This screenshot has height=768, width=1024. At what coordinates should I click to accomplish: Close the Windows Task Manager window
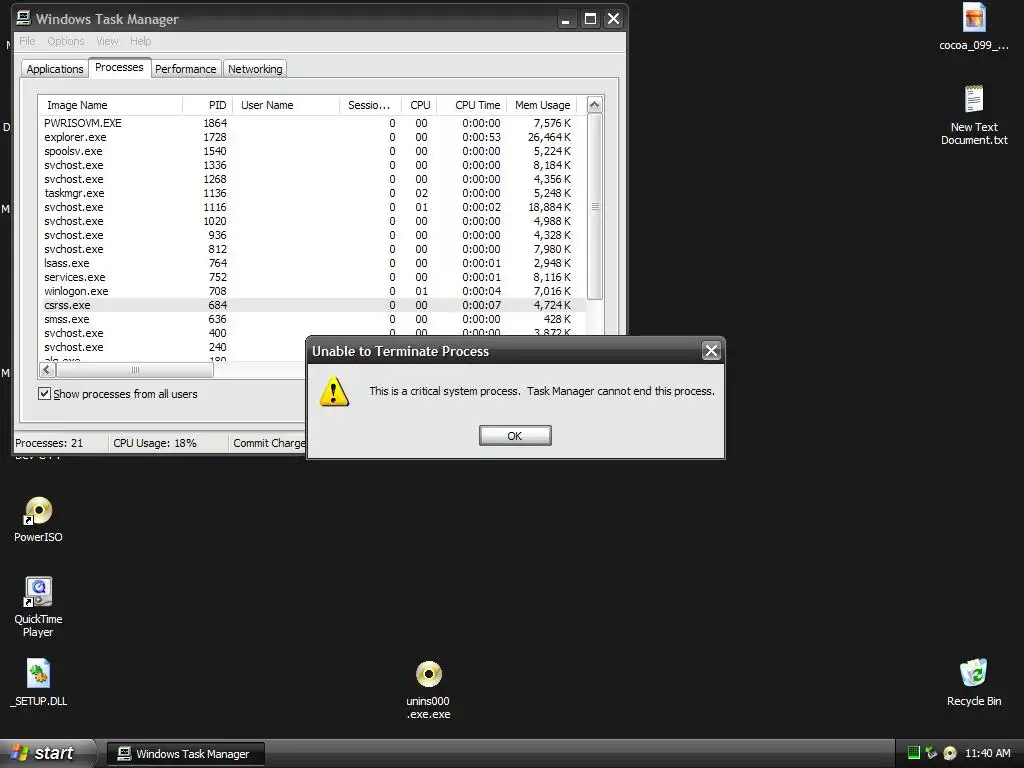pyautogui.click(x=613, y=19)
